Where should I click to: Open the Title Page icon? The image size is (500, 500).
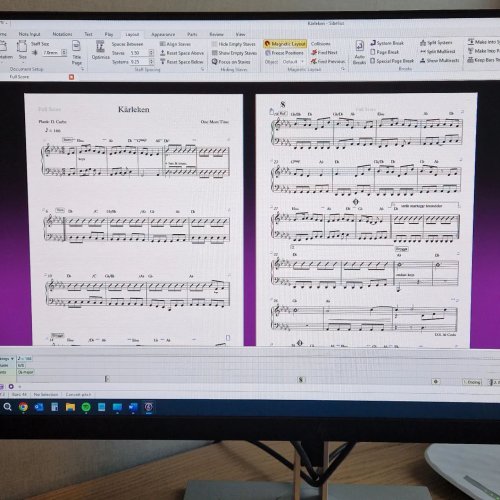(x=76, y=53)
